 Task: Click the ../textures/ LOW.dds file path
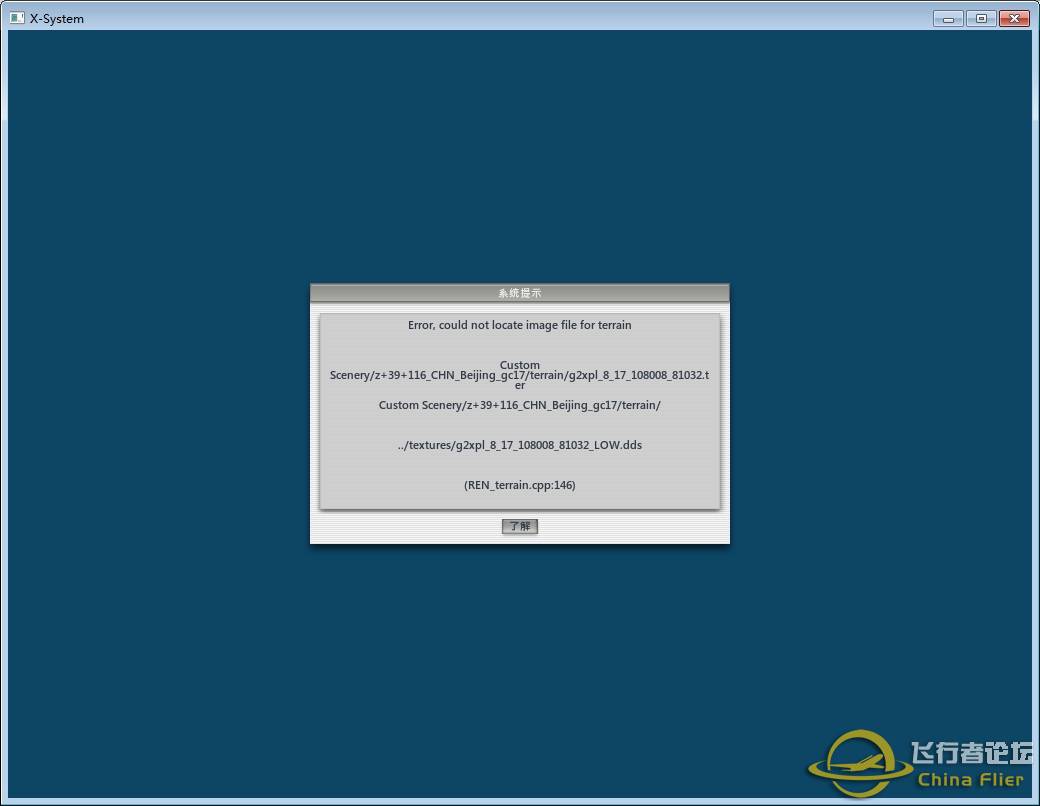[x=519, y=445]
